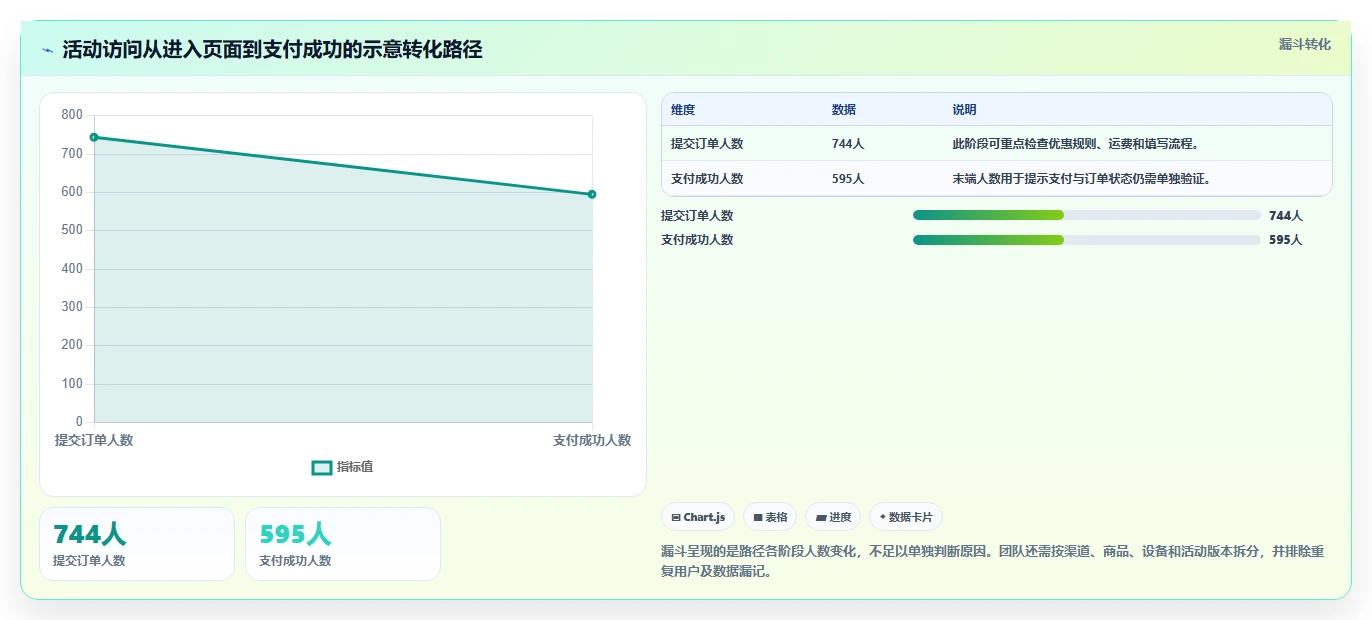This screenshot has width=1372, height=620.
Task: Click the 支付成功人数 x-axis label
Action: click(592, 440)
